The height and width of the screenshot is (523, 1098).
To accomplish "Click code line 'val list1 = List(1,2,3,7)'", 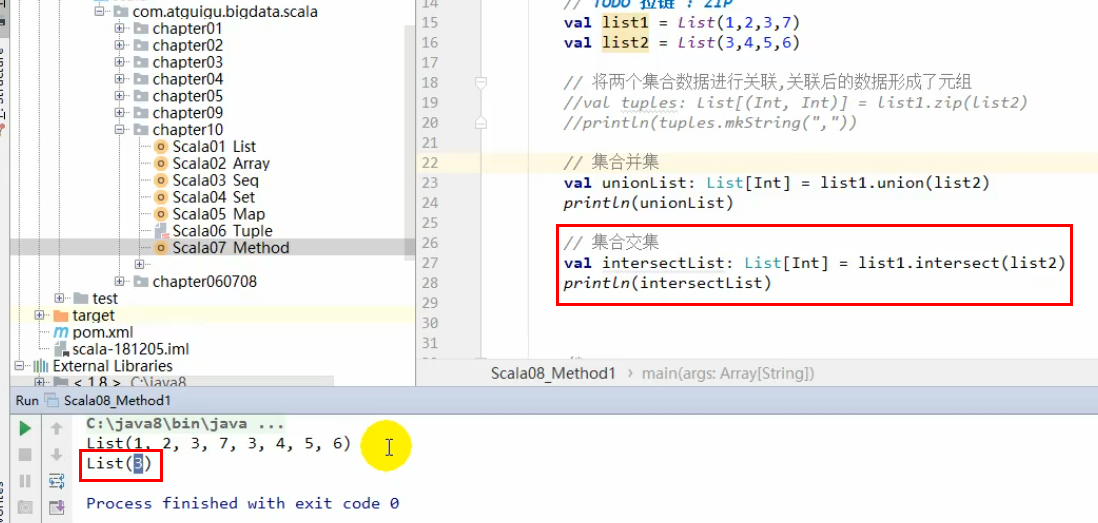I will 681,22.
